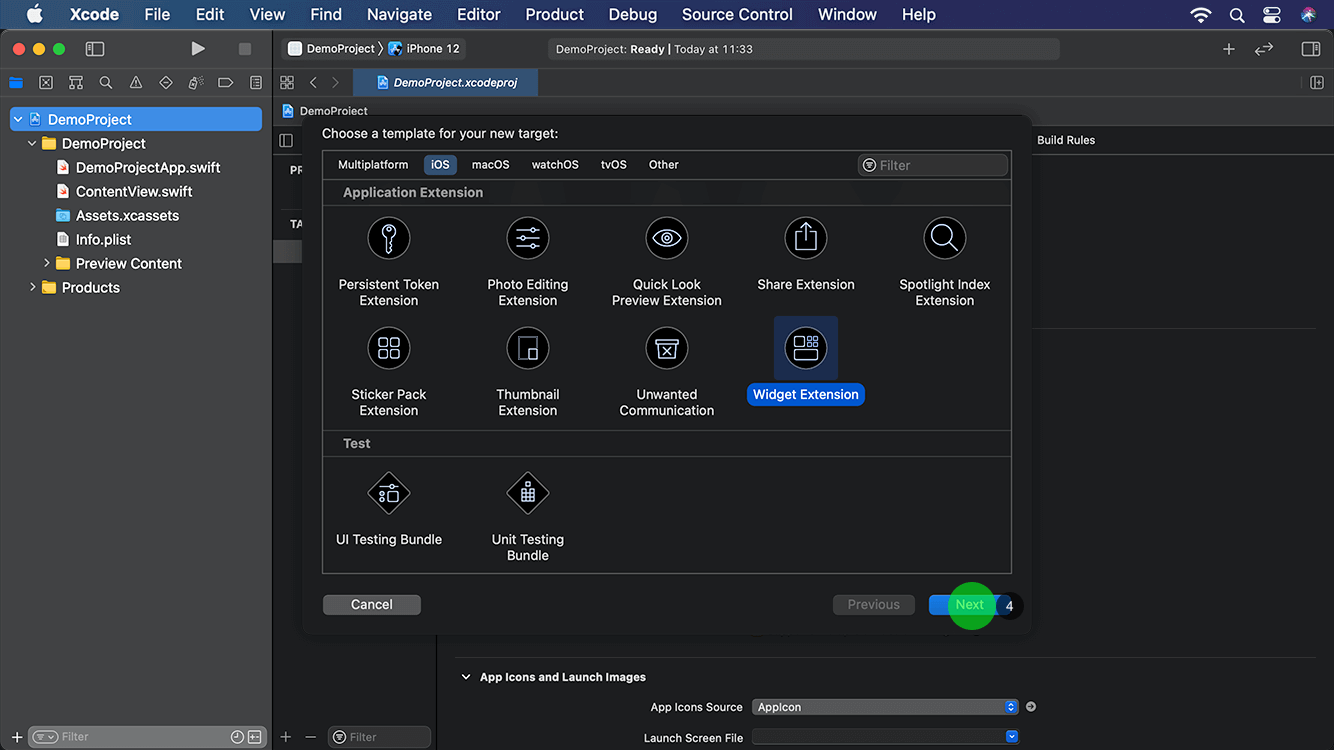Expand the Products folder

(32, 287)
